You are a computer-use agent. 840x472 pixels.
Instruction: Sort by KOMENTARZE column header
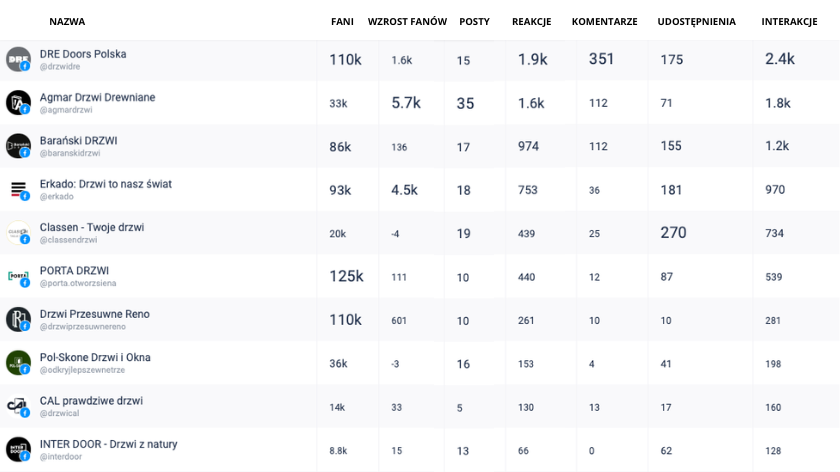pos(604,21)
